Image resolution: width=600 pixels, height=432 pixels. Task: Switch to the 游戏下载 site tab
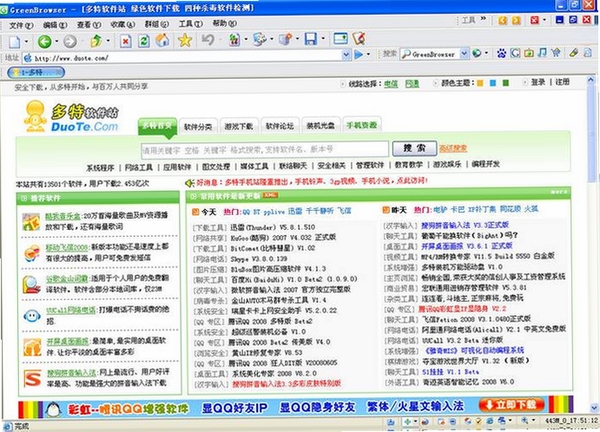238,126
